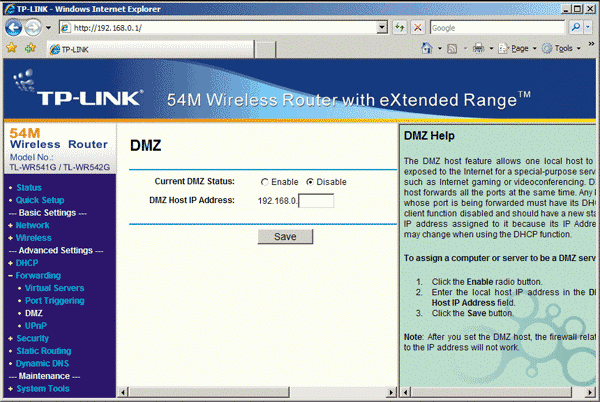The height and width of the screenshot is (402, 600).
Task: Expand the address bar history dropdown
Action: 382,28
